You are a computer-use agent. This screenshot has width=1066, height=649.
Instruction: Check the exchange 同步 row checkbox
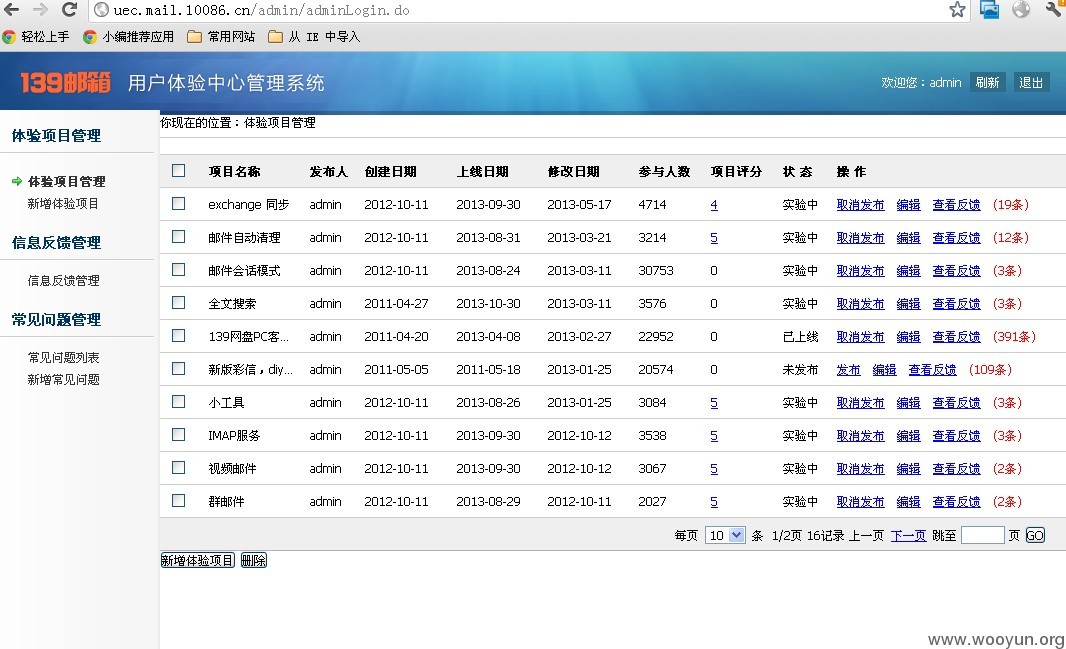click(x=178, y=203)
